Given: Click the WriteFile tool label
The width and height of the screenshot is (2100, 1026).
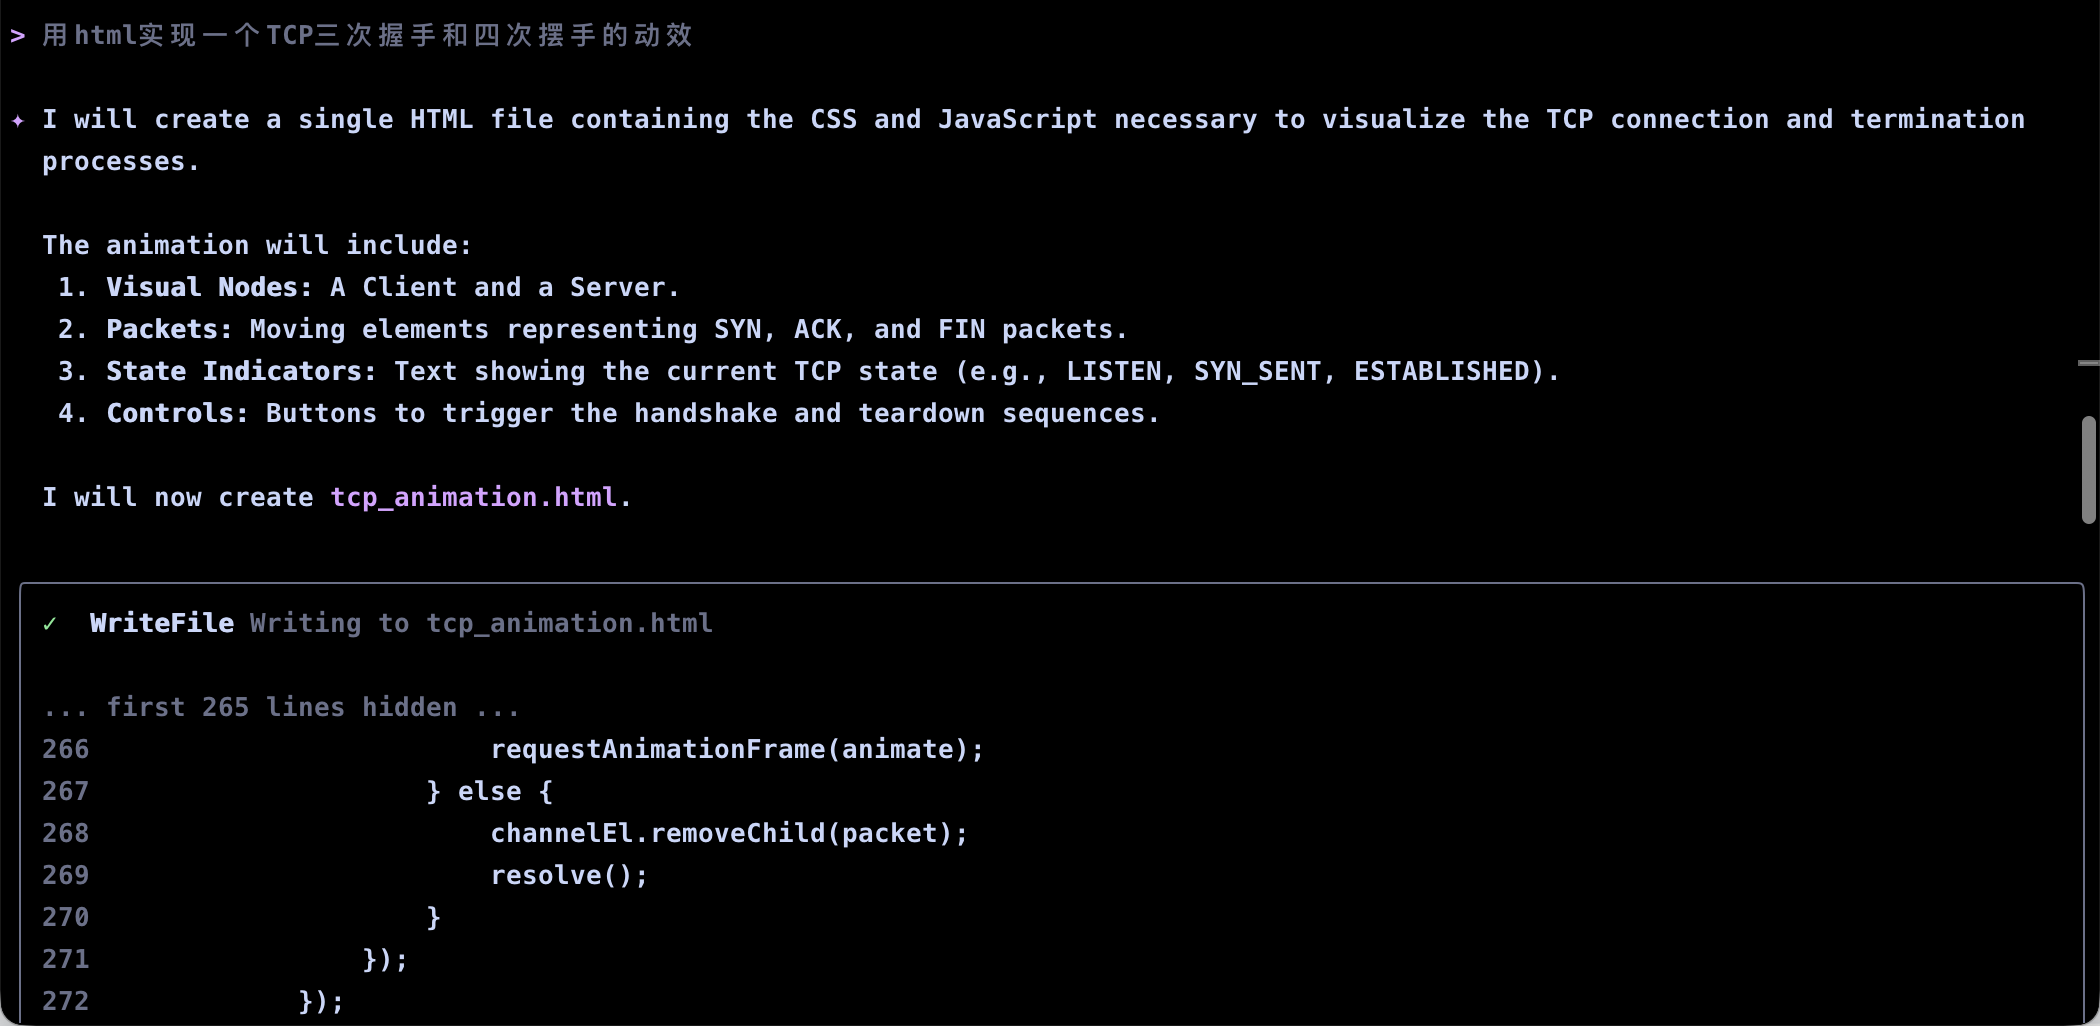Looking at the screenshot, I should click(161, 623).
